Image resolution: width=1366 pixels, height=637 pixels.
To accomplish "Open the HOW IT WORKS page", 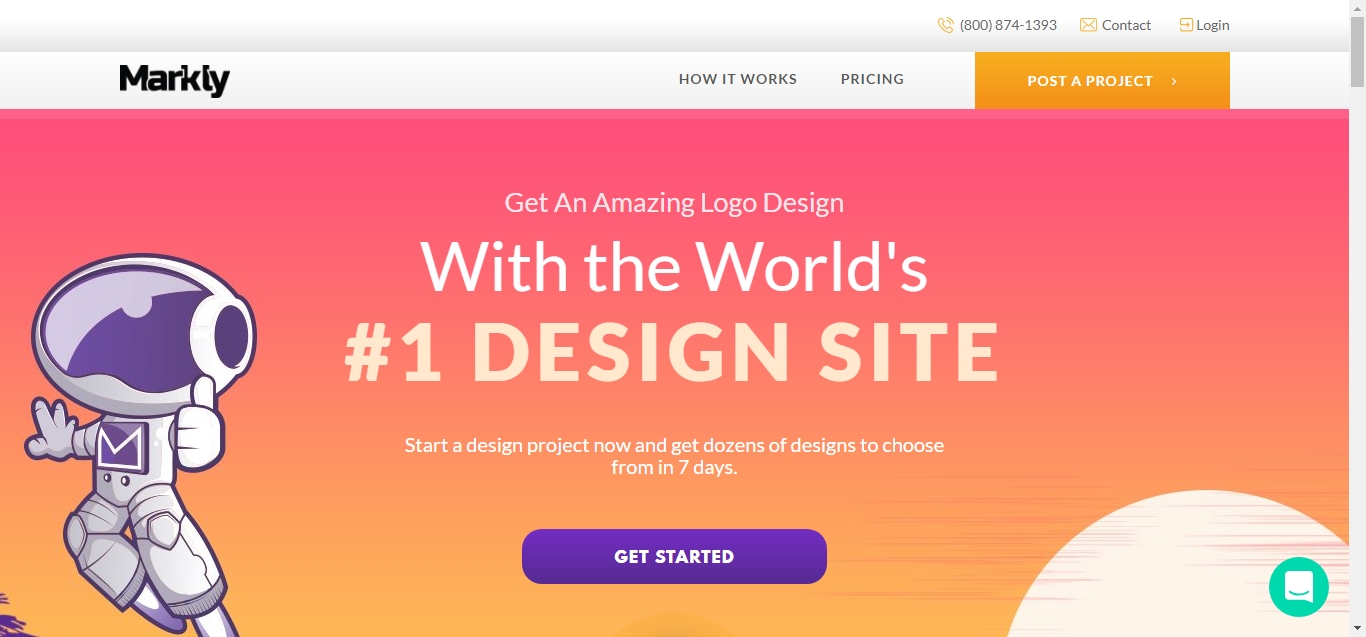I will pos(737,79).
